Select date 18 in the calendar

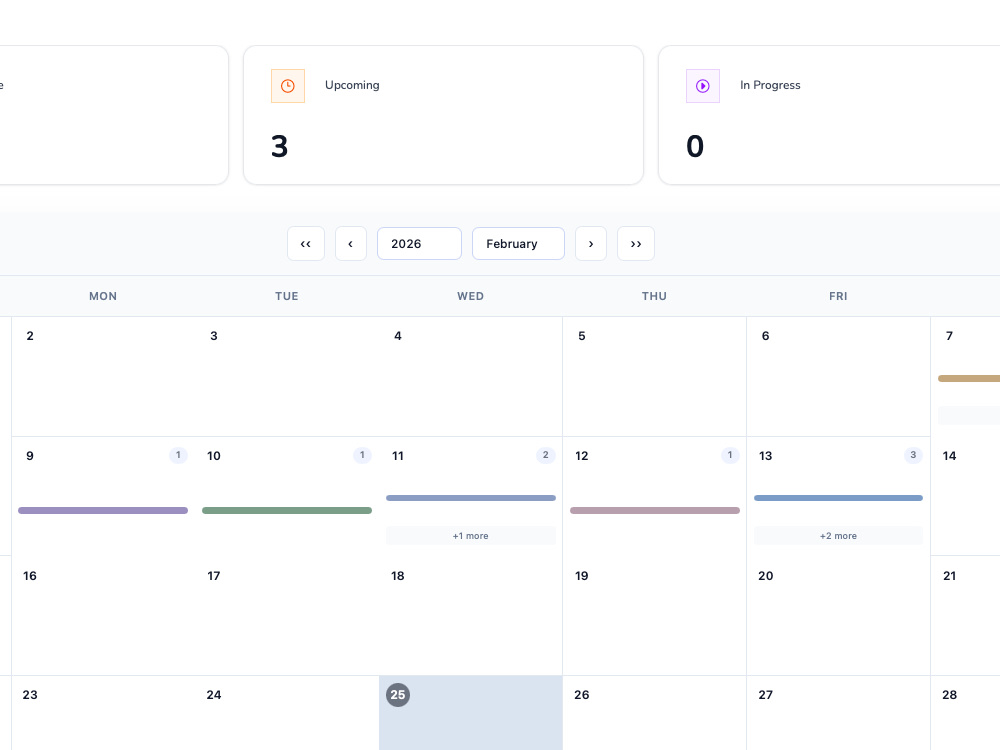click(398, 576)
